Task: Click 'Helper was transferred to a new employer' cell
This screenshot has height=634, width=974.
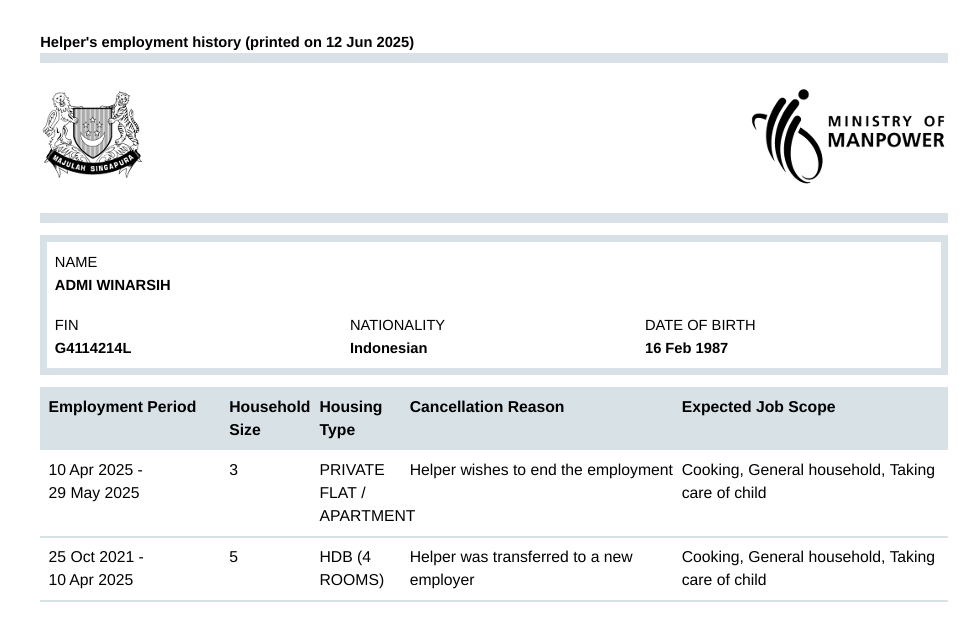Action: (x=521, y=568)
